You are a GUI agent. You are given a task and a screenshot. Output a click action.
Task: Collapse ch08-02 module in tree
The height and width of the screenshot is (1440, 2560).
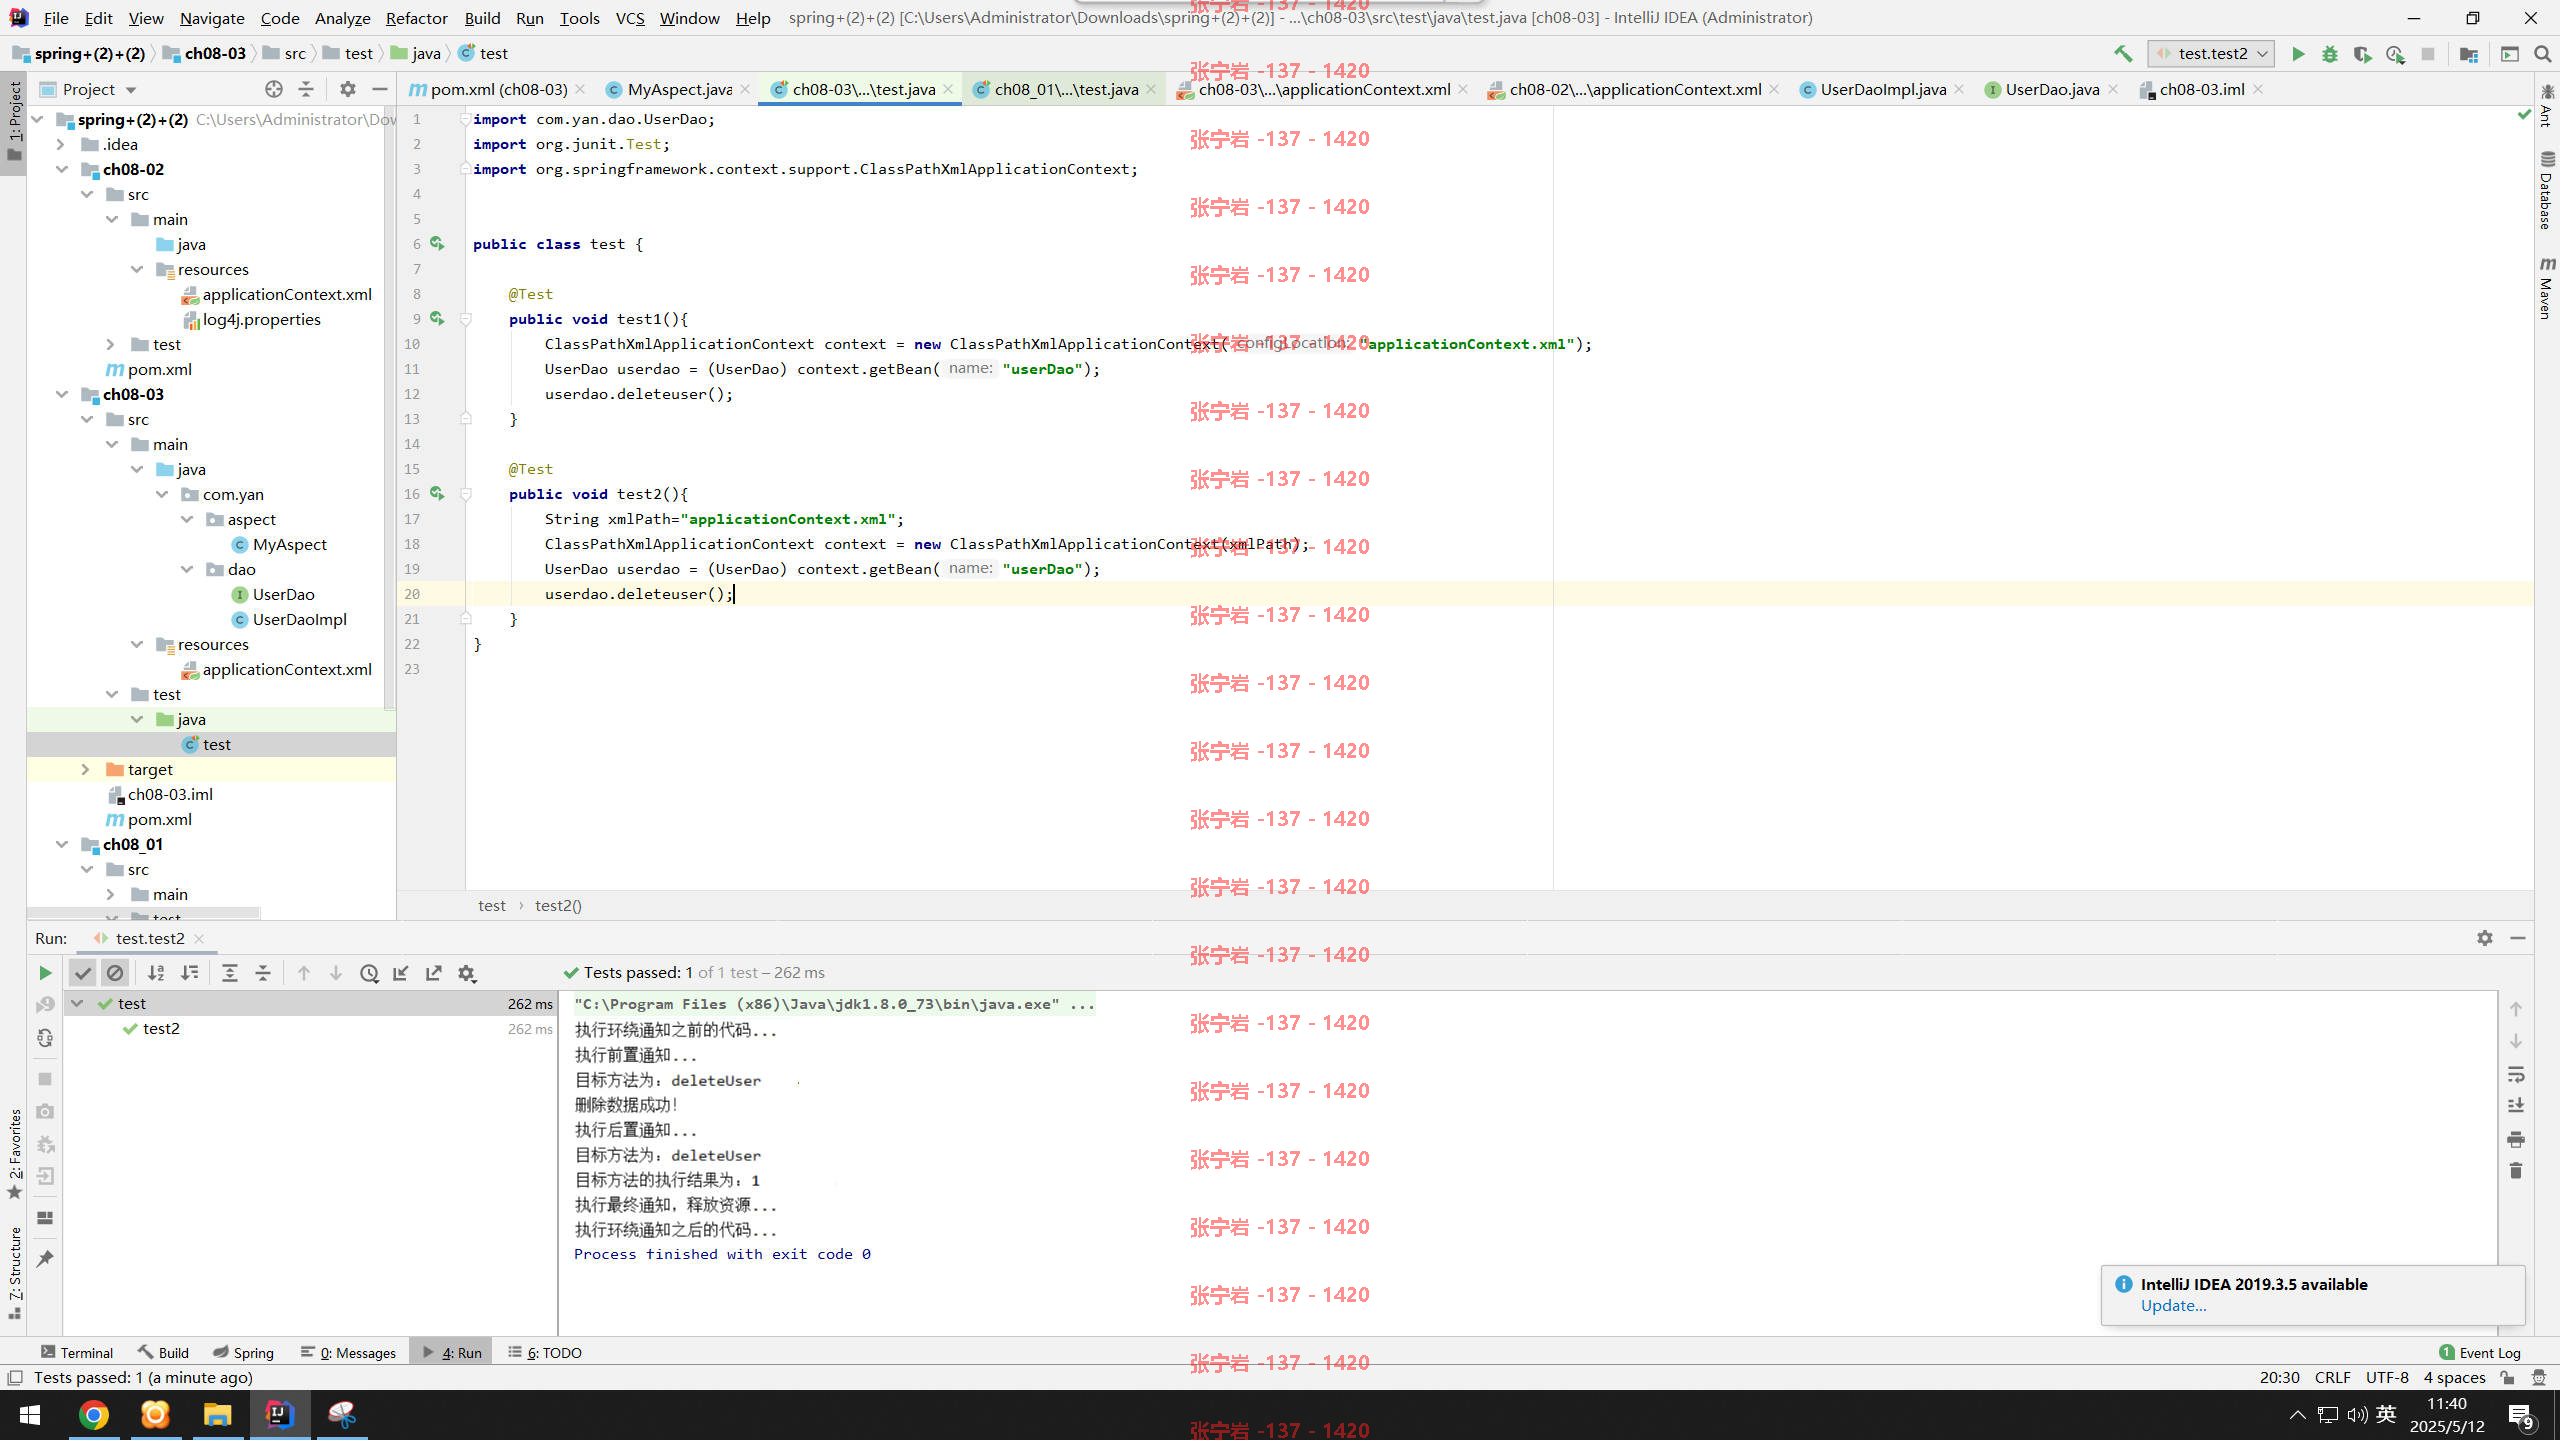click(62, 169)
